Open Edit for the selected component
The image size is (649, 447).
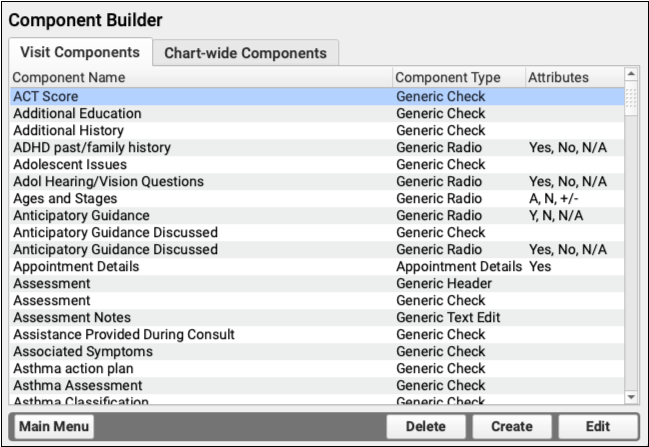point(597,426)
